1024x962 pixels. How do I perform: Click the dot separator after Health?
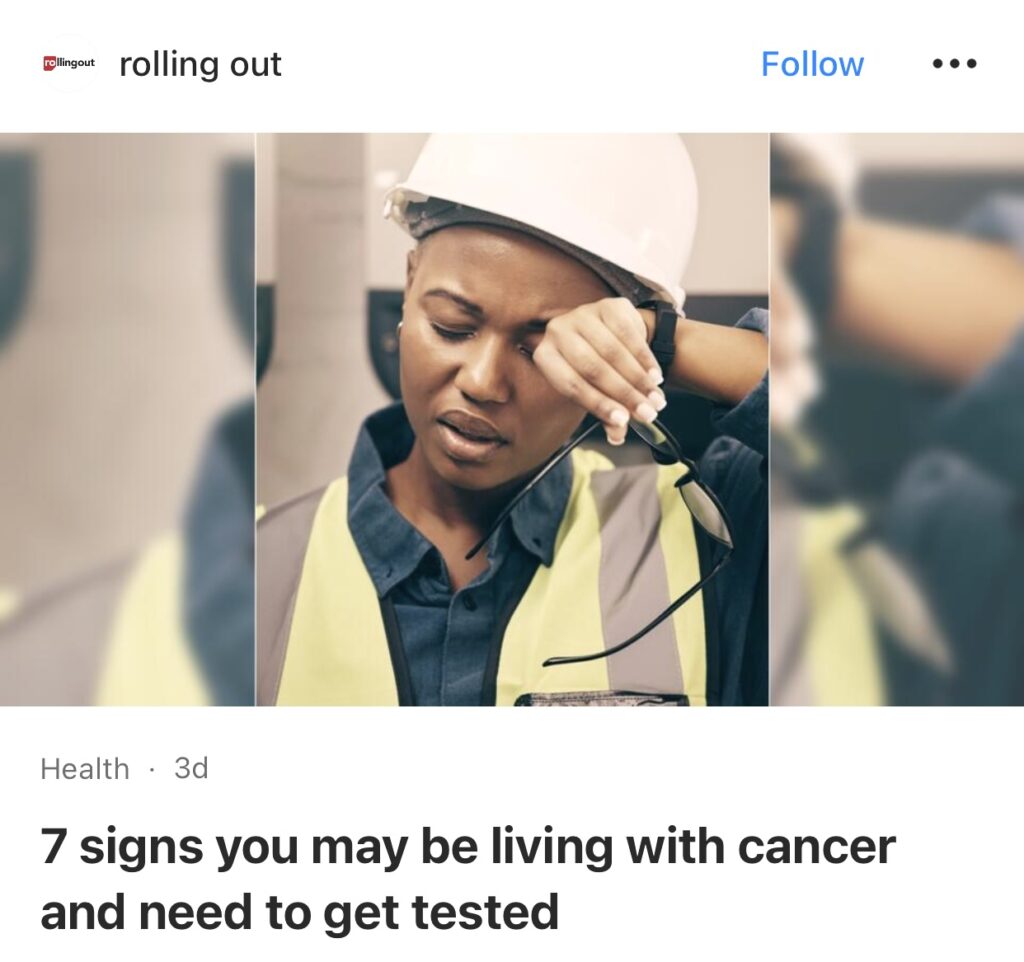pos(152,769)
